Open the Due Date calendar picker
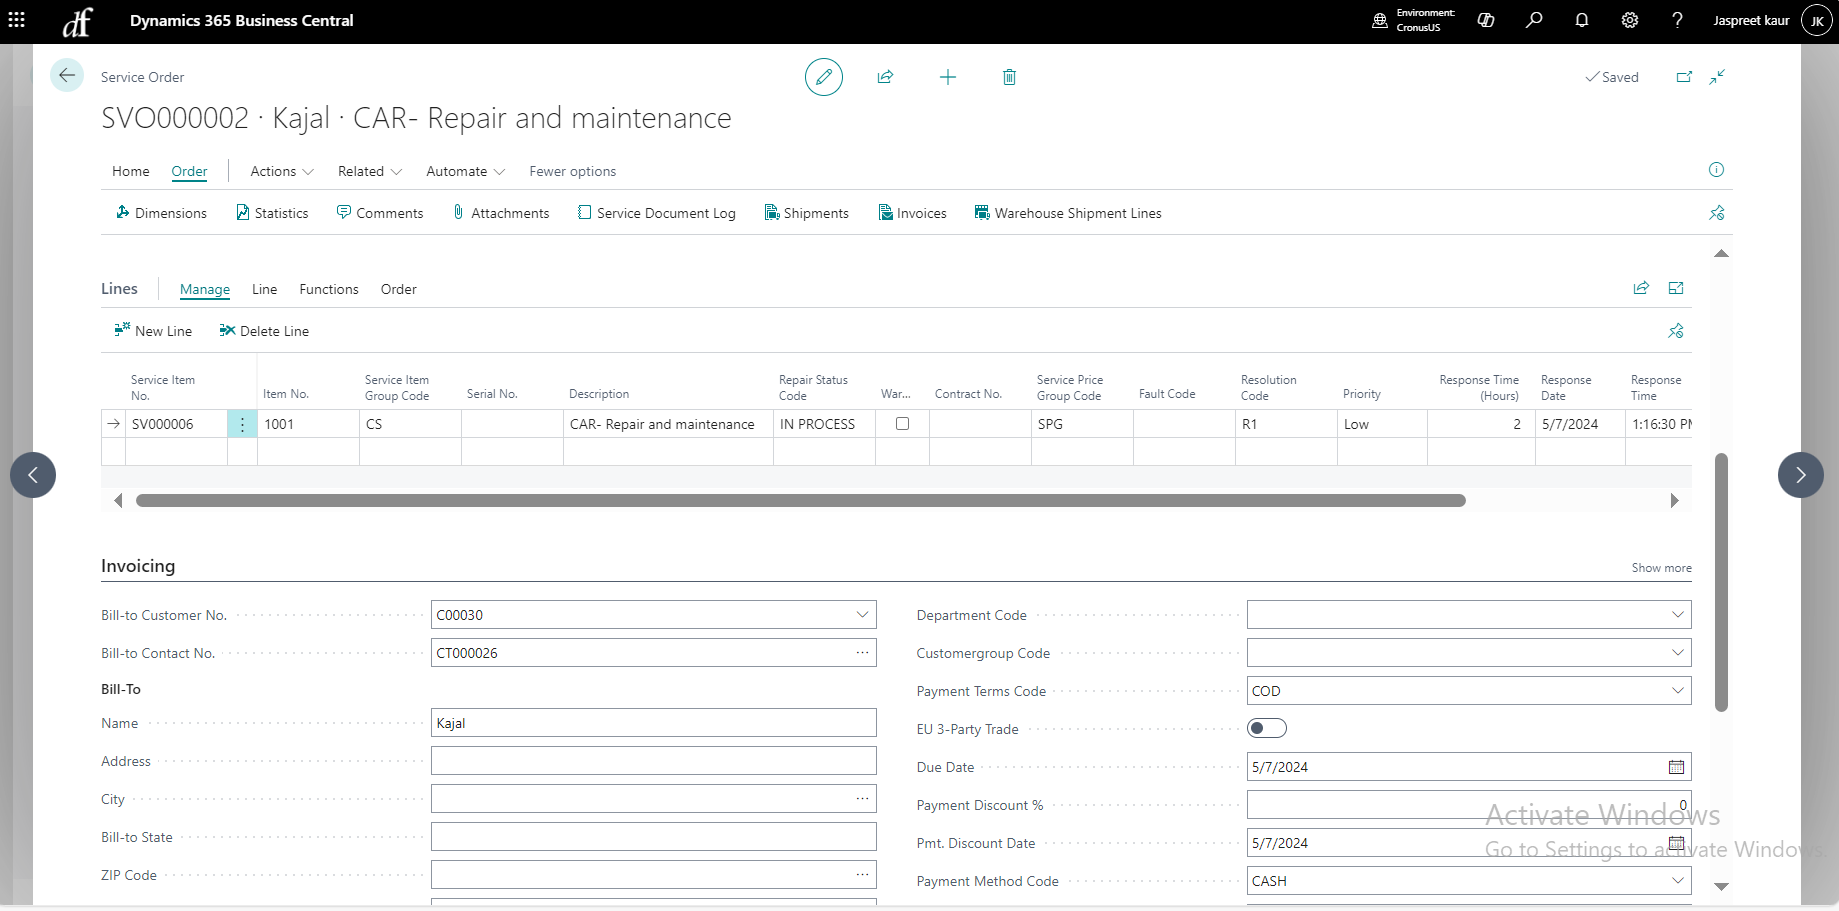This screenshot has height=911, width=1839. tap(1676, 767)
